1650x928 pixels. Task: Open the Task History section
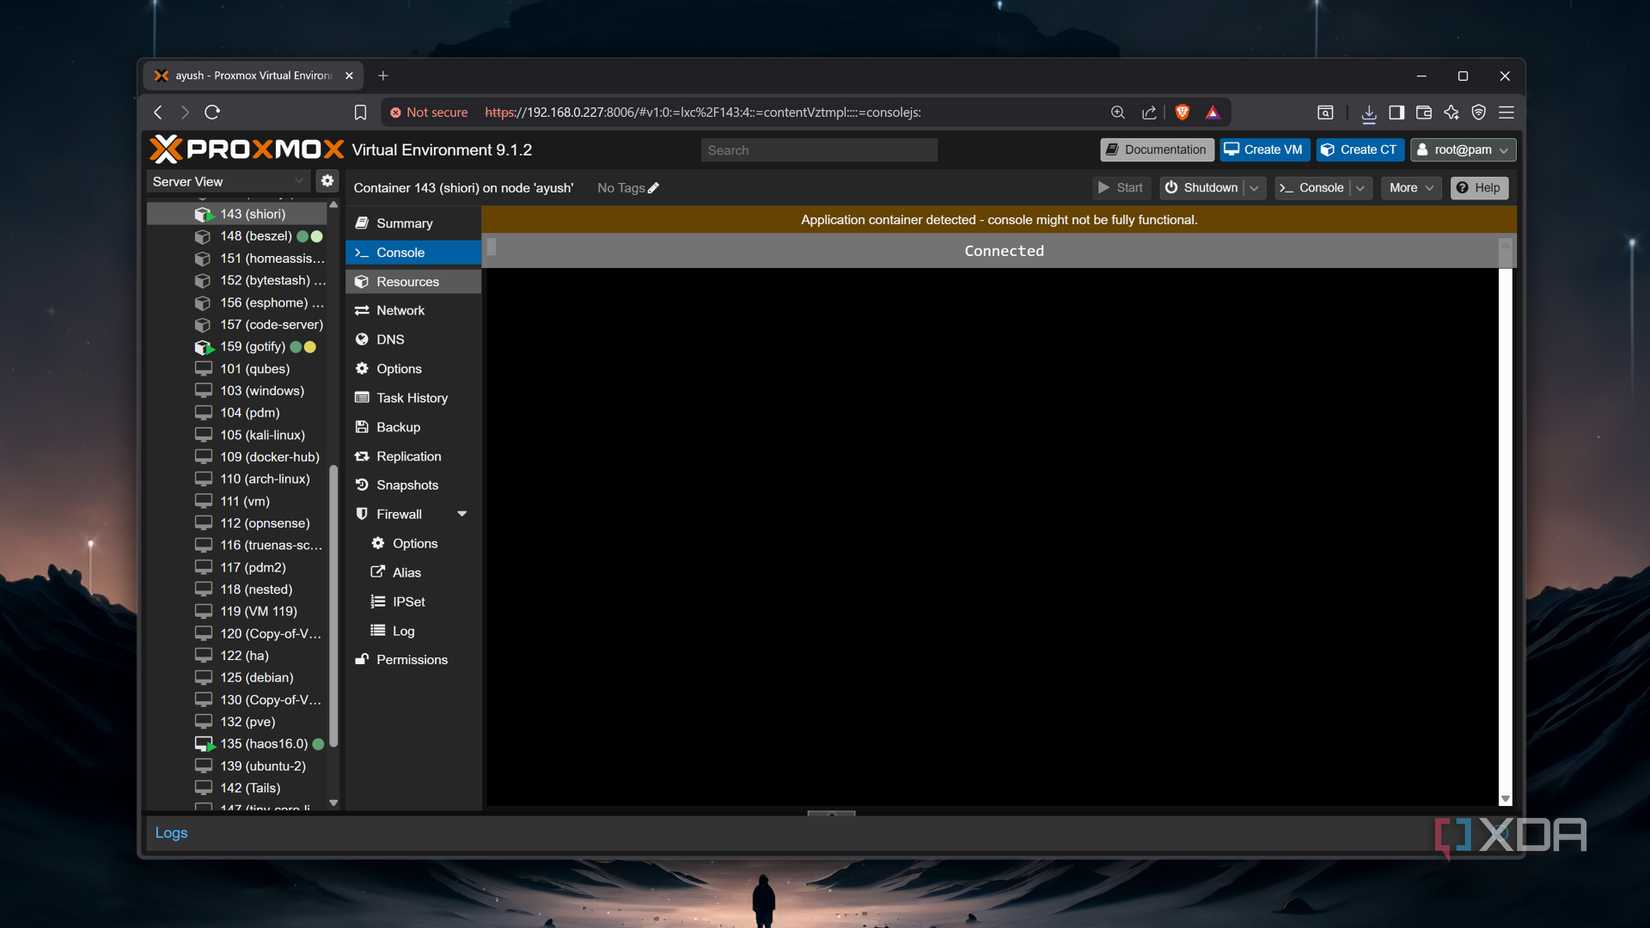(413, 398)
